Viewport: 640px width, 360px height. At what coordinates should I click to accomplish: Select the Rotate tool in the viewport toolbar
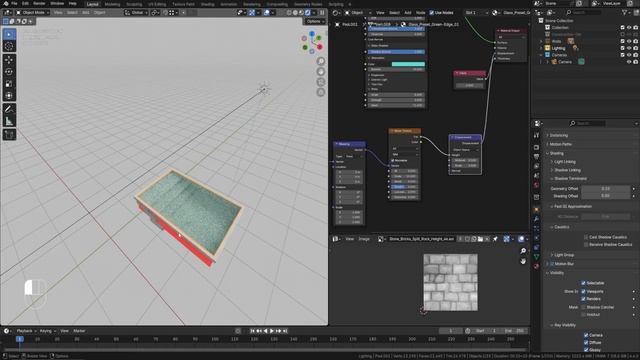[x=9, y=72]
